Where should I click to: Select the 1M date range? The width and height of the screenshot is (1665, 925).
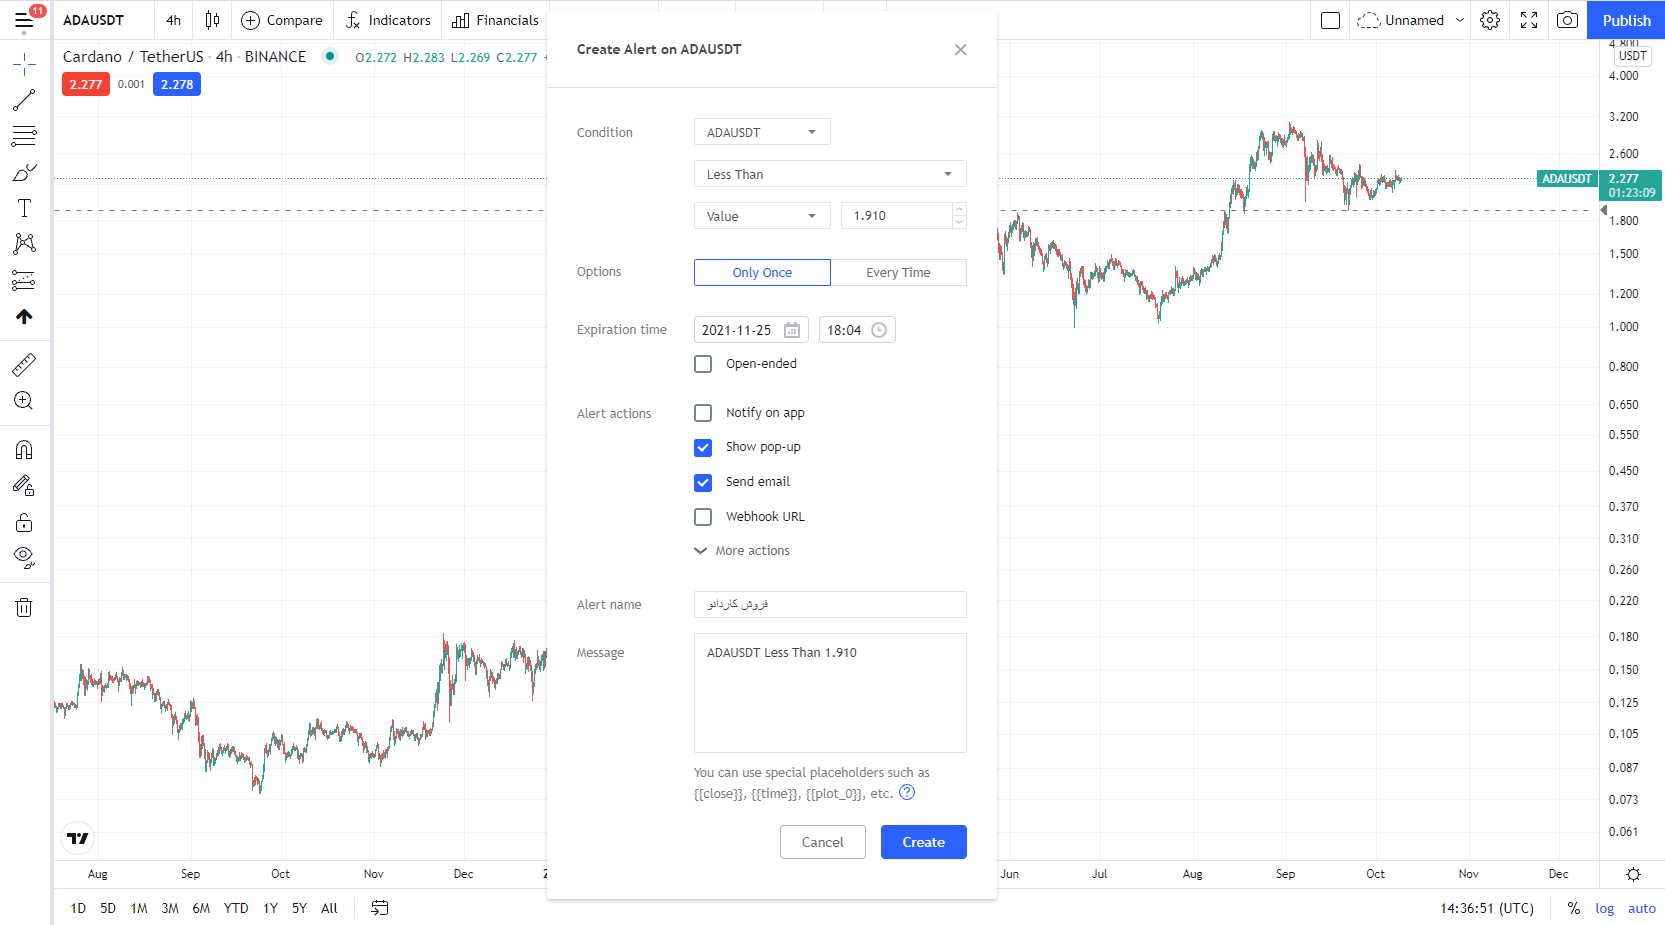click(139, 908)
